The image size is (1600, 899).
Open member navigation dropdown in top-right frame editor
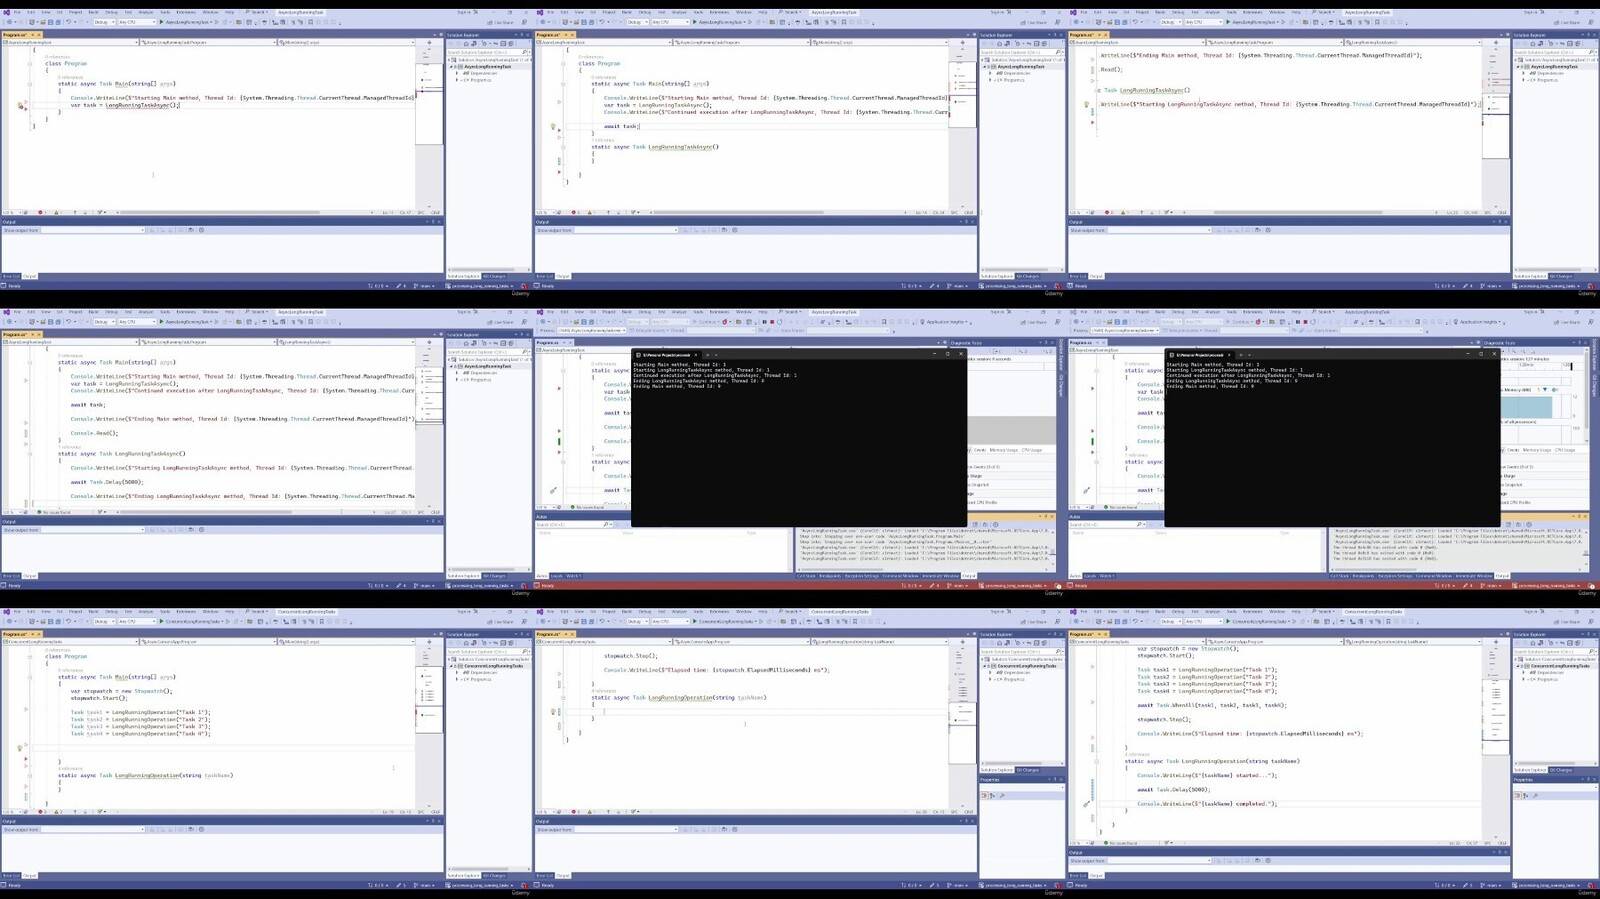click(x=1410, y=43)
